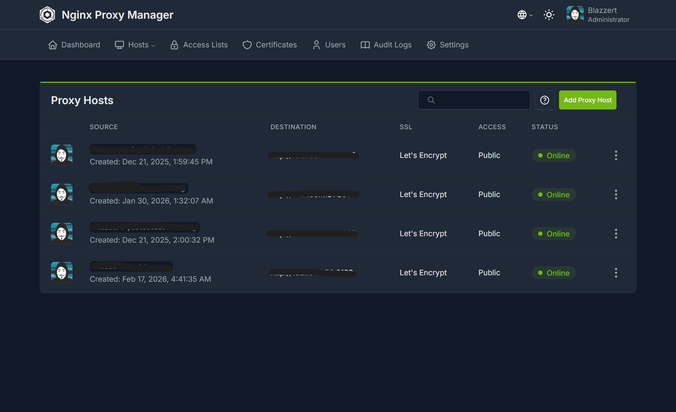Toggle the light/dark theme sun icon

pyautogui.click(x=549, y=15)
